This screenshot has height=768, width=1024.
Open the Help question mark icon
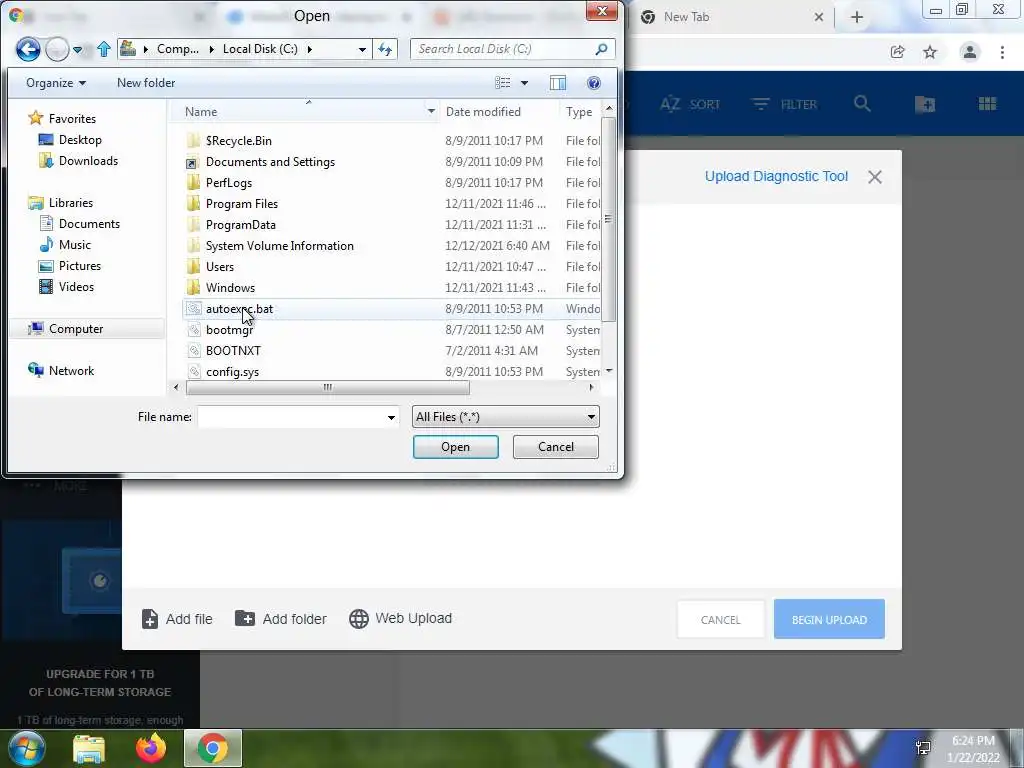click(594, 83)
